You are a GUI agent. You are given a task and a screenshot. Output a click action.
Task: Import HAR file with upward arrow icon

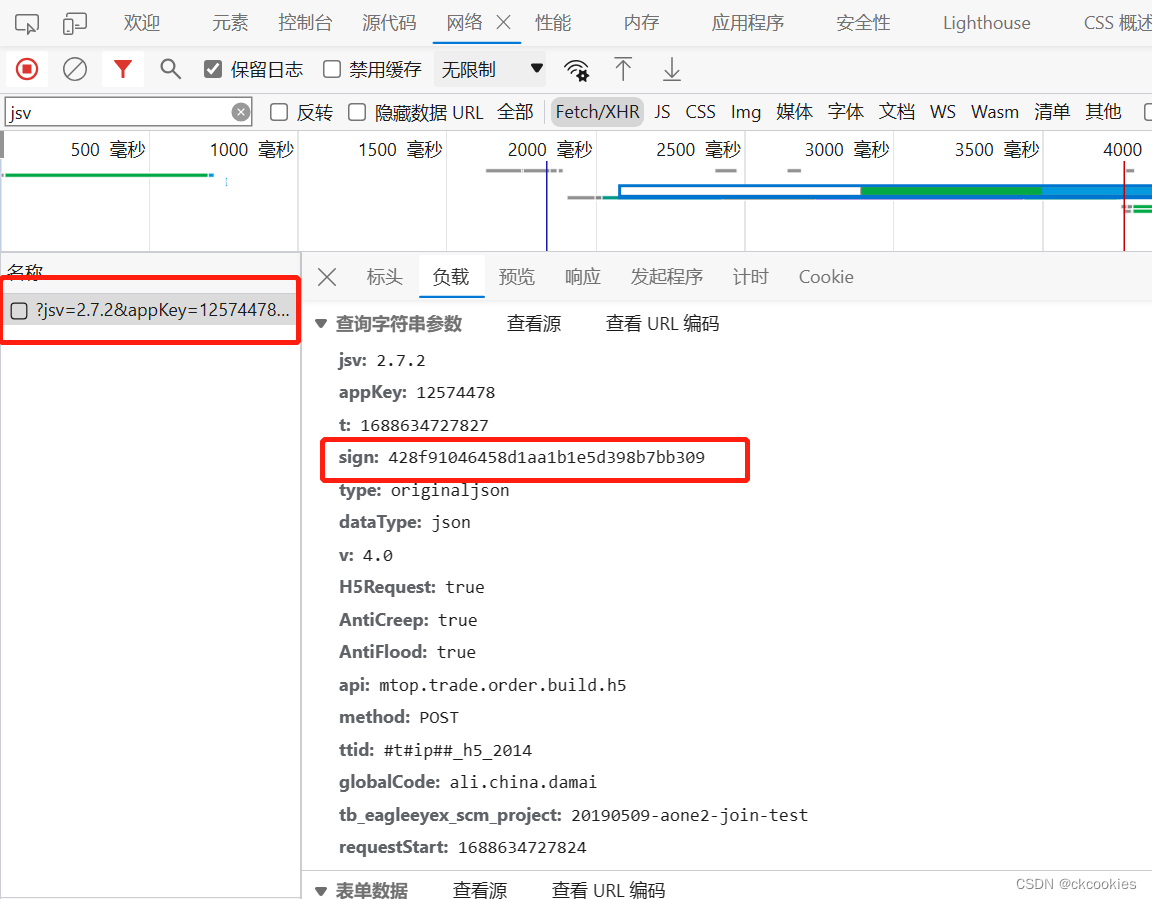tap(623, 70)
